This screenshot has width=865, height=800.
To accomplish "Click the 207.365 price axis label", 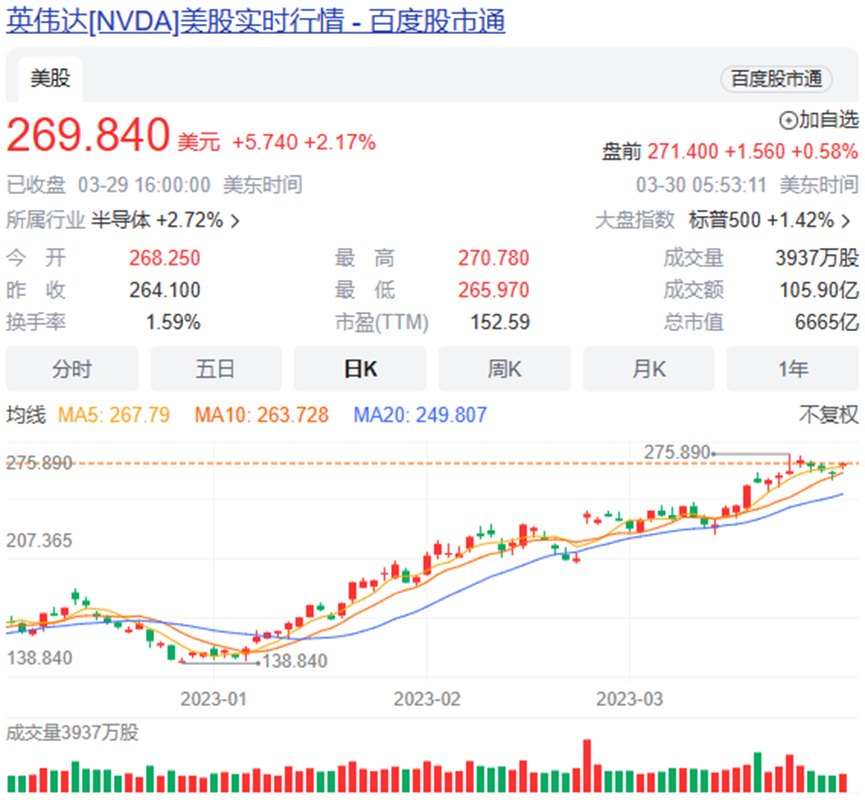I will 39,541.
